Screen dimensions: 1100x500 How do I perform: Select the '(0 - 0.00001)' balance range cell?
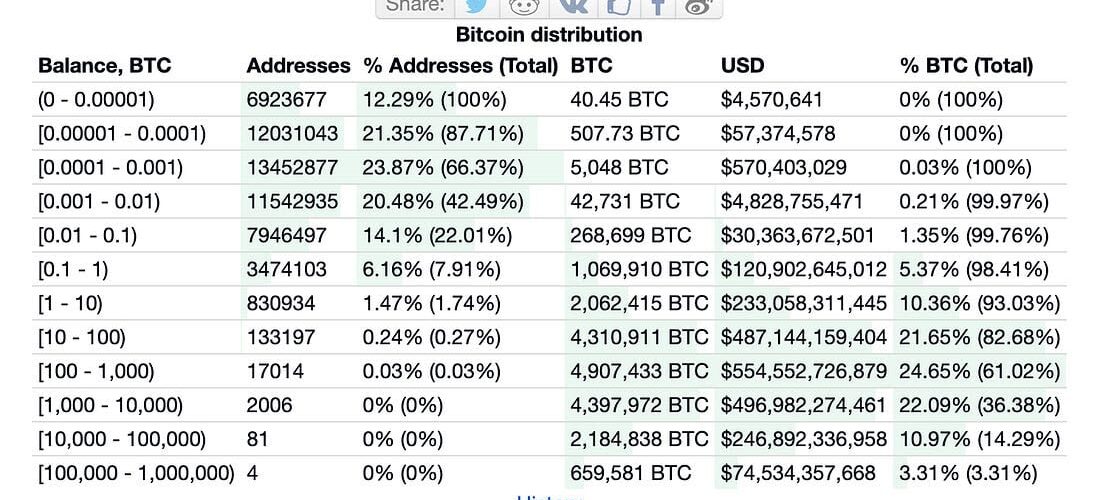click(96, 100)
